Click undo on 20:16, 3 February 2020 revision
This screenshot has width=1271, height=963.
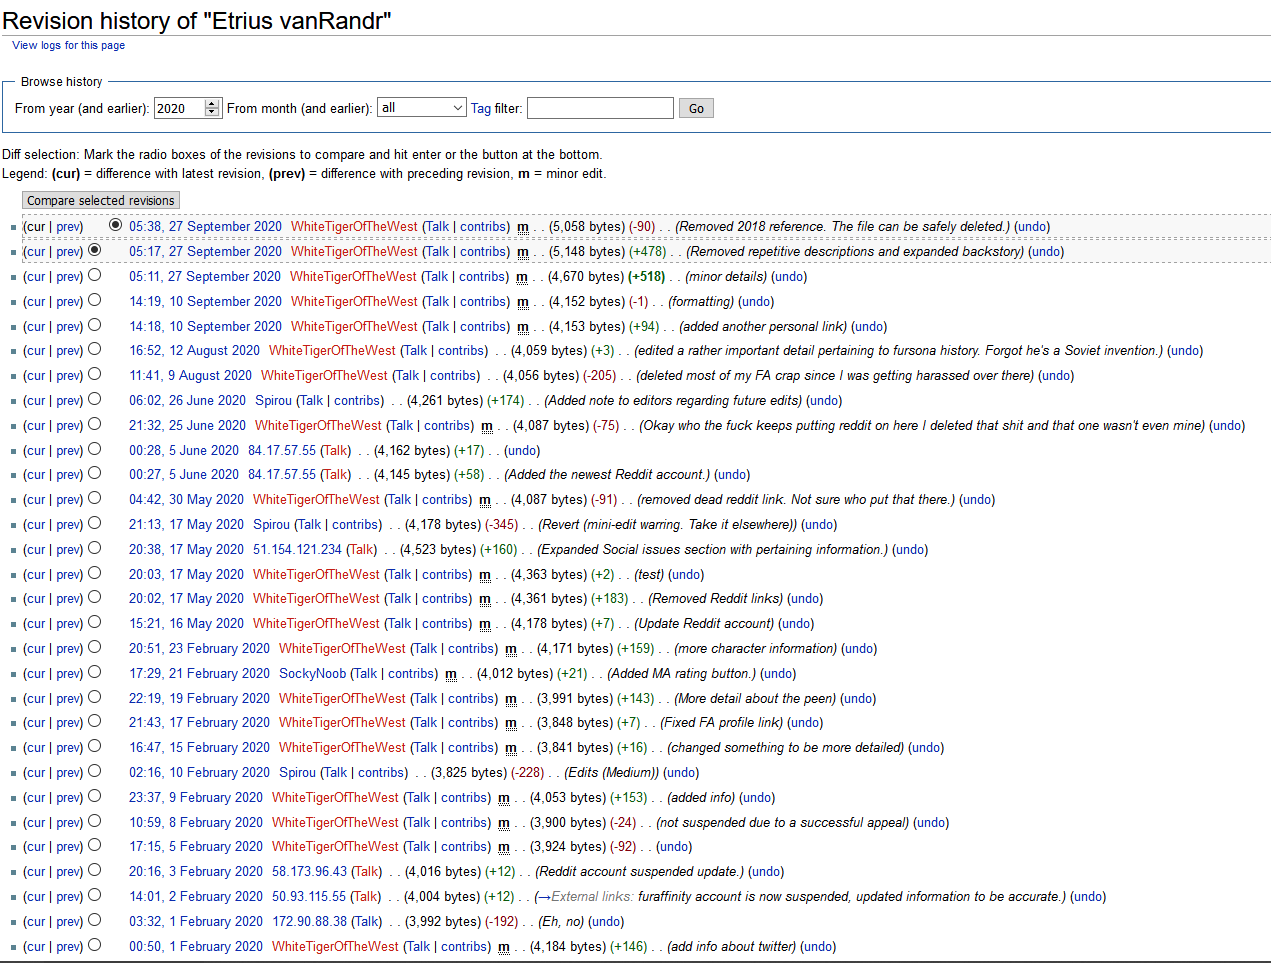pos(766,872)
